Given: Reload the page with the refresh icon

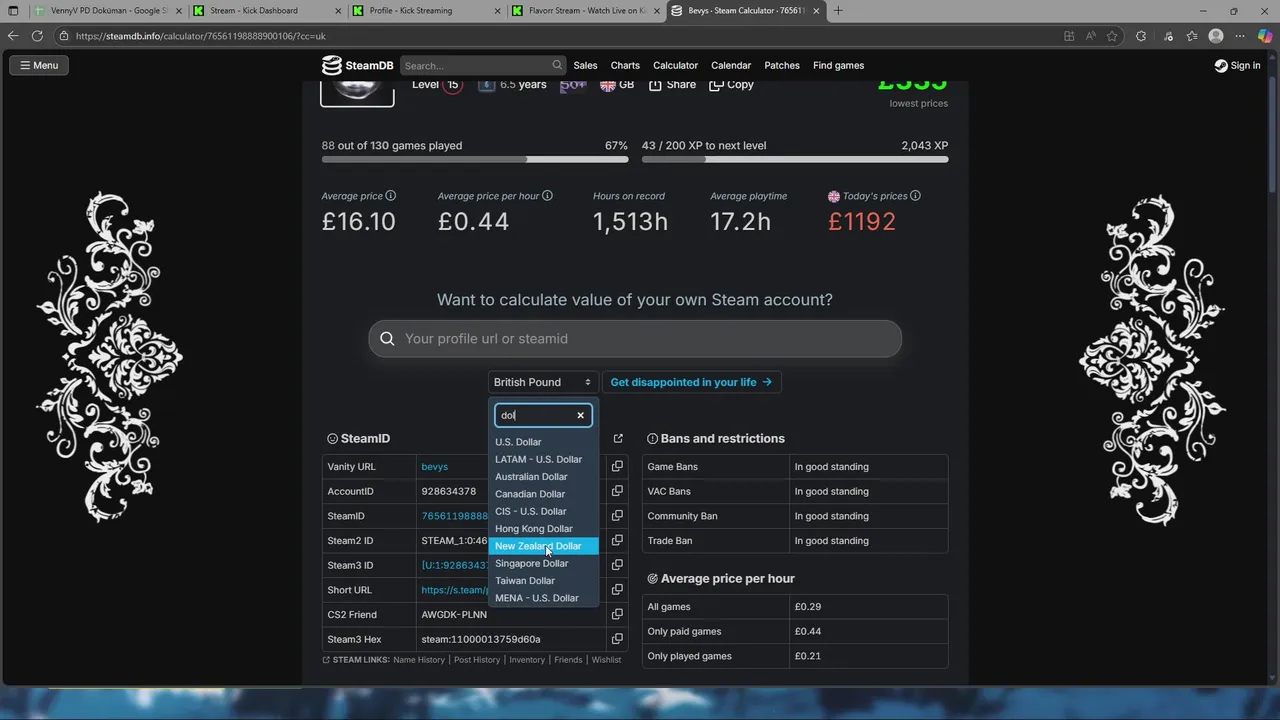Looking at the screenshot, I should 37,36.
